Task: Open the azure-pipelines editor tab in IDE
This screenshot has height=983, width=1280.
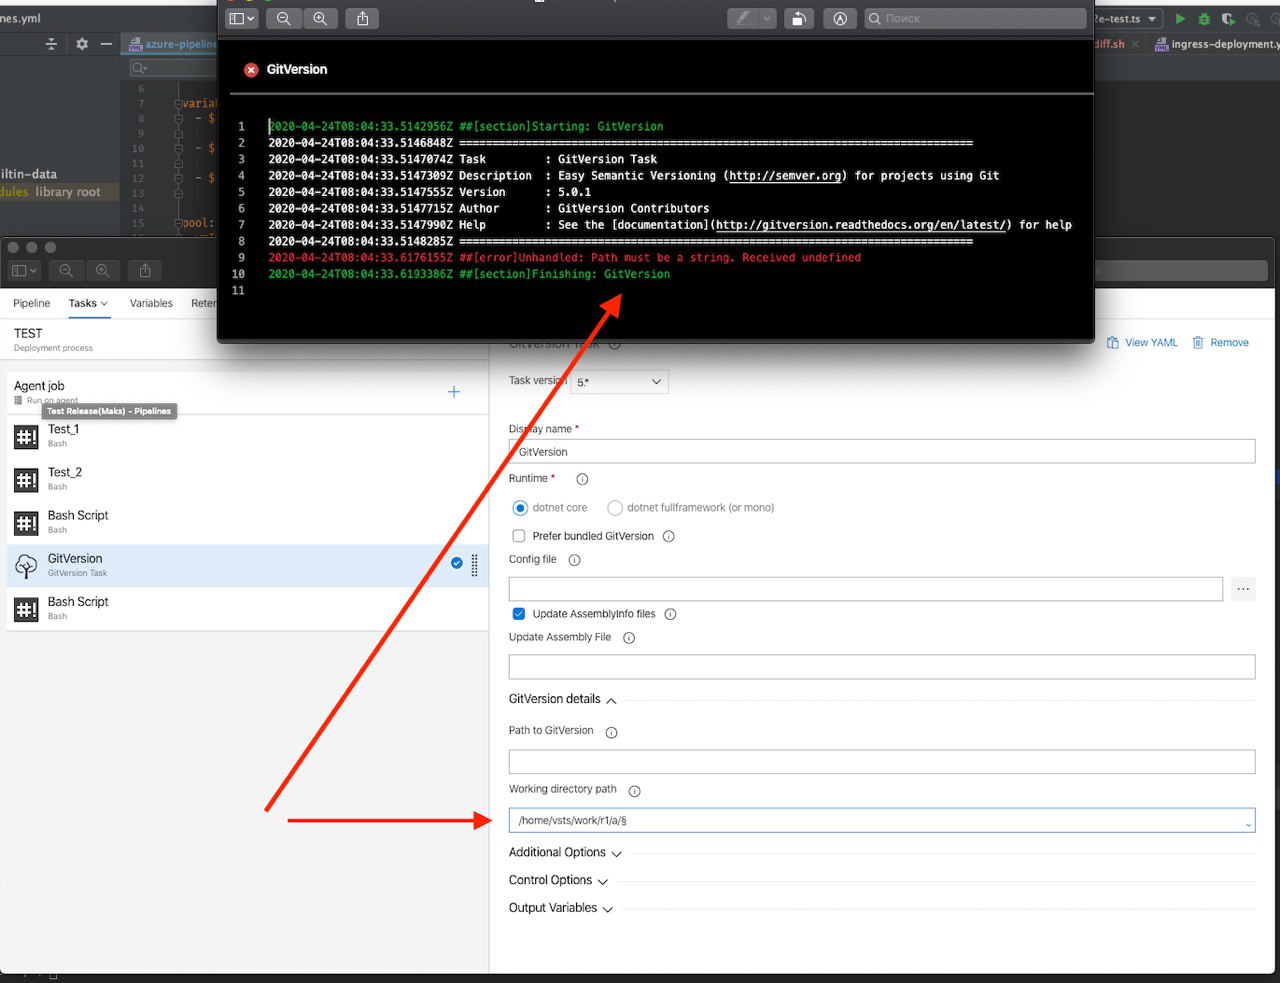Action: [x=172, y=44]
